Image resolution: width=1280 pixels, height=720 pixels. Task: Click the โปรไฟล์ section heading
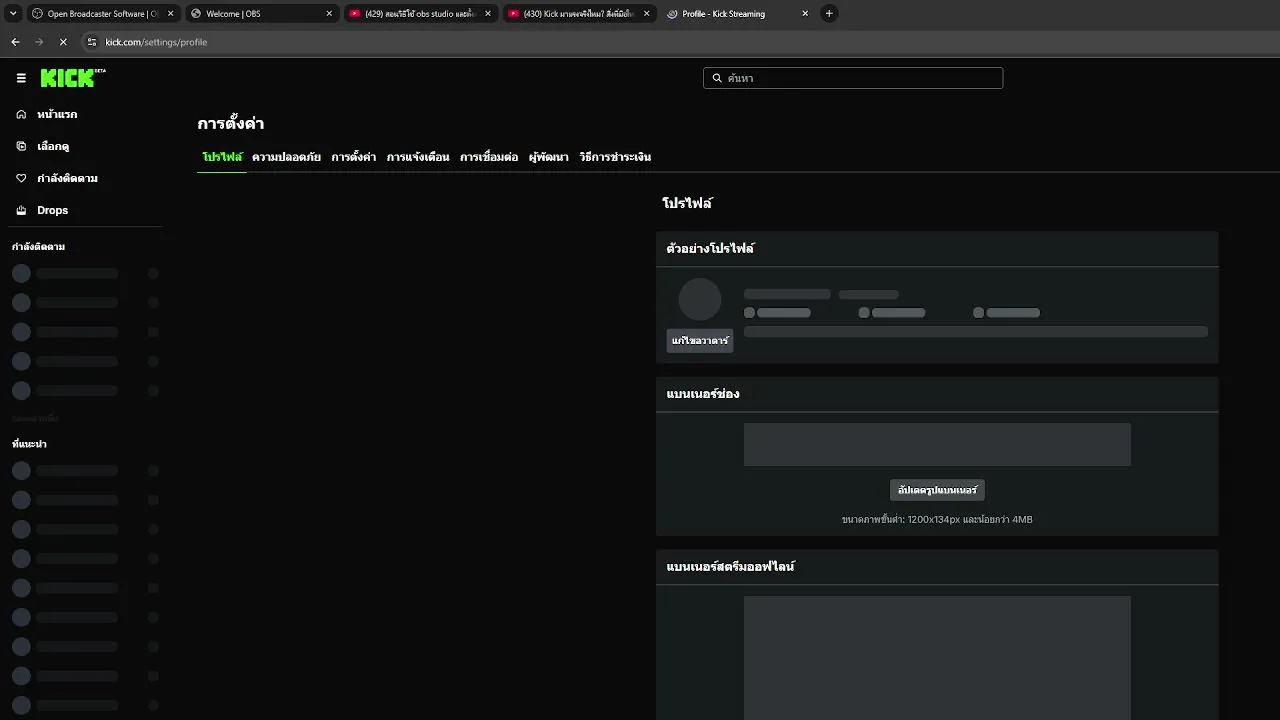[687, 203]
